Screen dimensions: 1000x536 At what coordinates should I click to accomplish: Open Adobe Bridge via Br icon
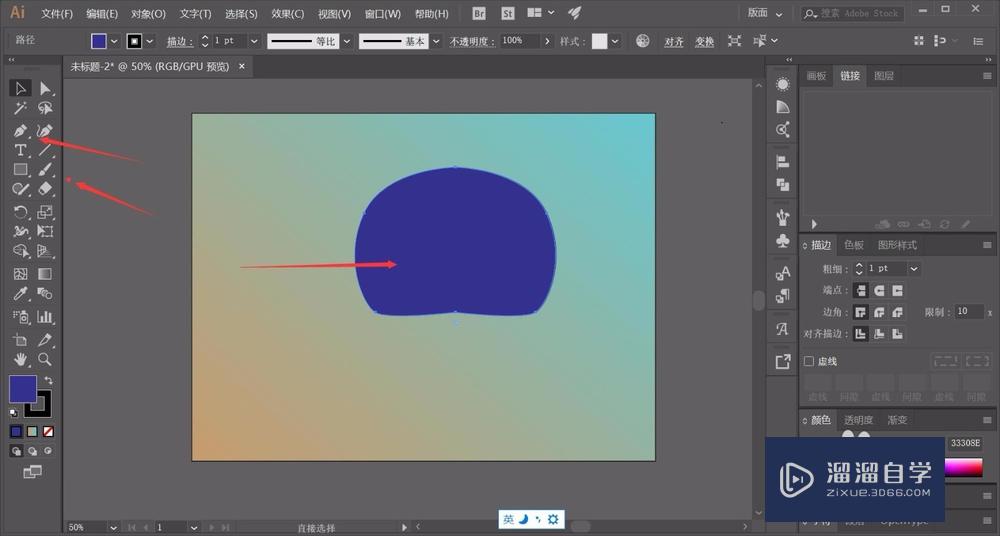tap(479, 13)
